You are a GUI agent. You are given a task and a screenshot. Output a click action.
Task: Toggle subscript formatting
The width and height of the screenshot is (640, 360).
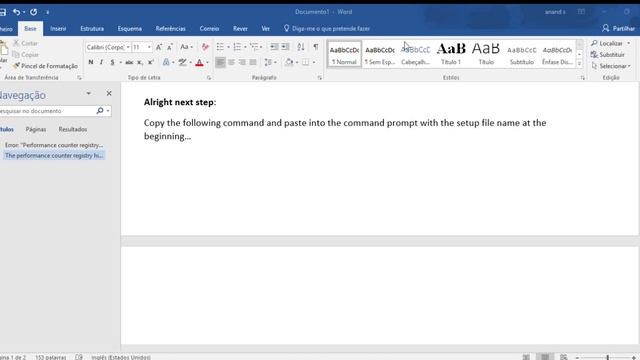coord(140,62)
